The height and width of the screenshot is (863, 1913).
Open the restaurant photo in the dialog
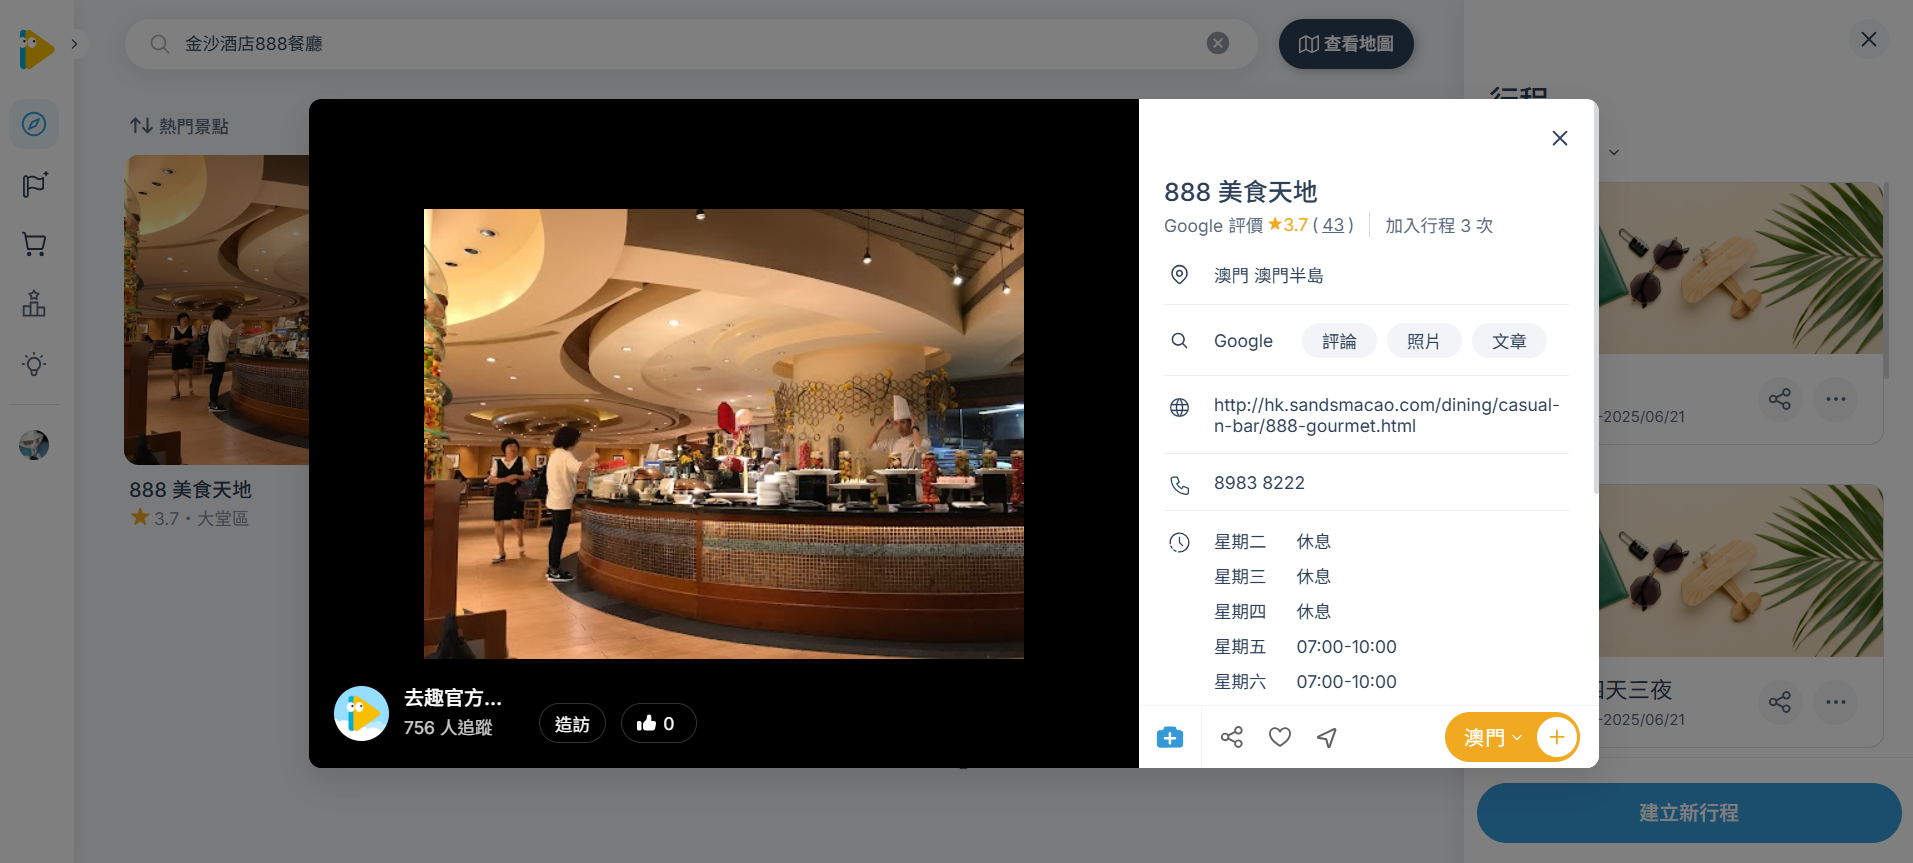click(x=724, y=434)
